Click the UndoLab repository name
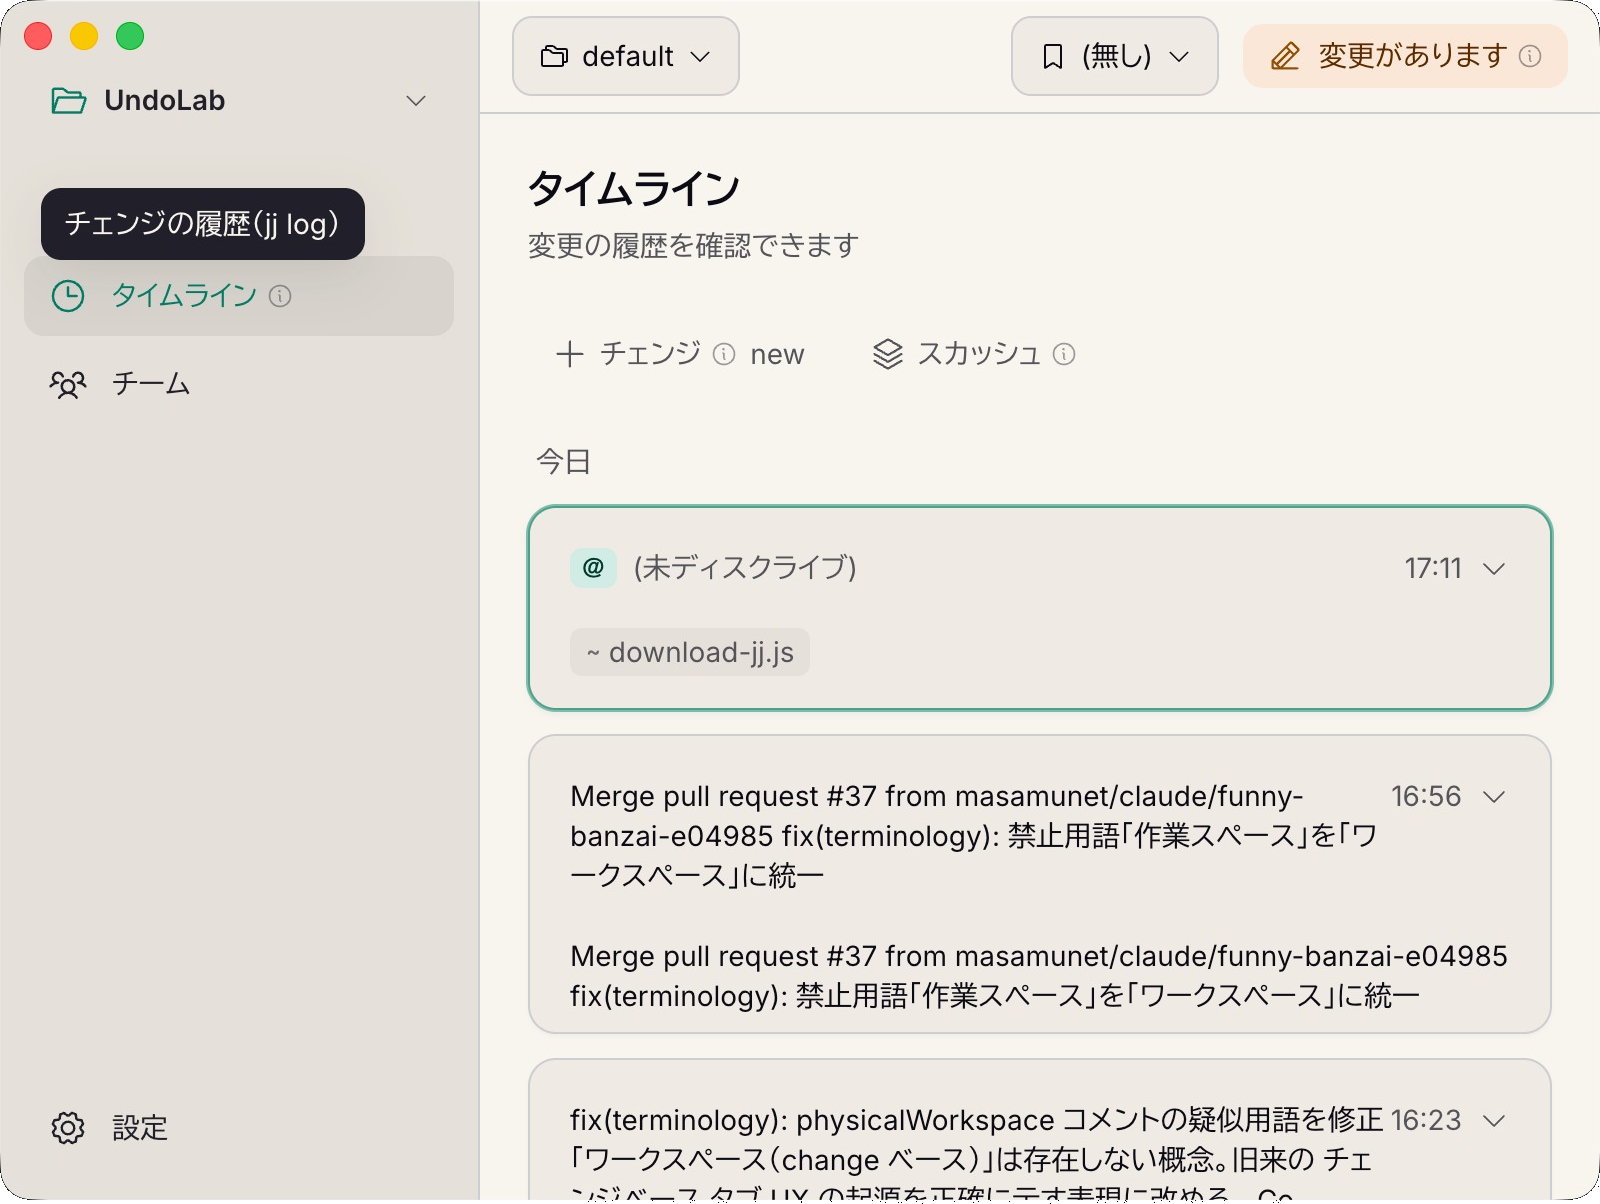 coord(165,101)
